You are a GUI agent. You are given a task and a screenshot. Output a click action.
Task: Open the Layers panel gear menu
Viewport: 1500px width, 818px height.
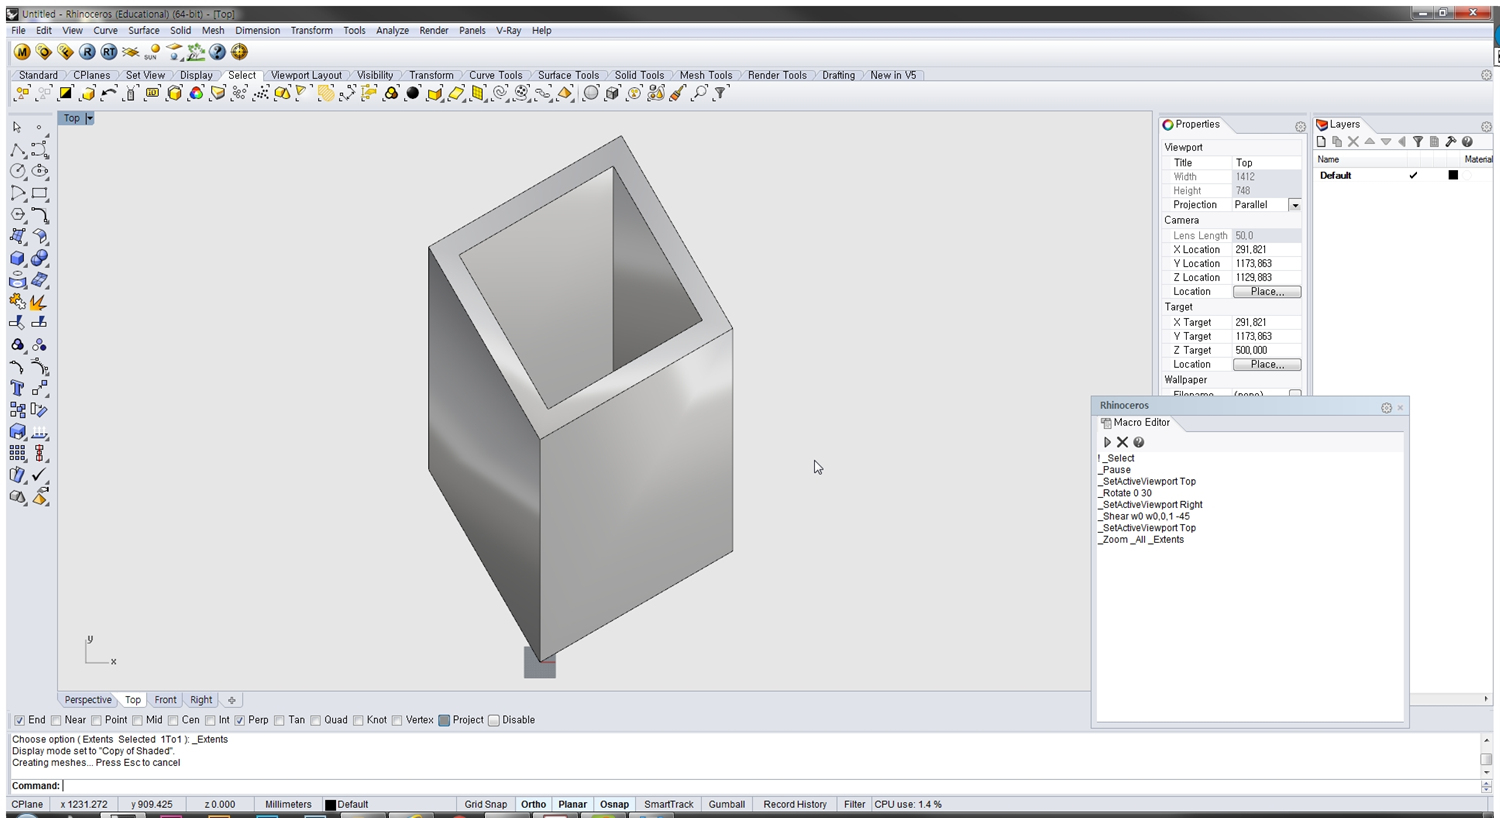[x=1486, y=127]
